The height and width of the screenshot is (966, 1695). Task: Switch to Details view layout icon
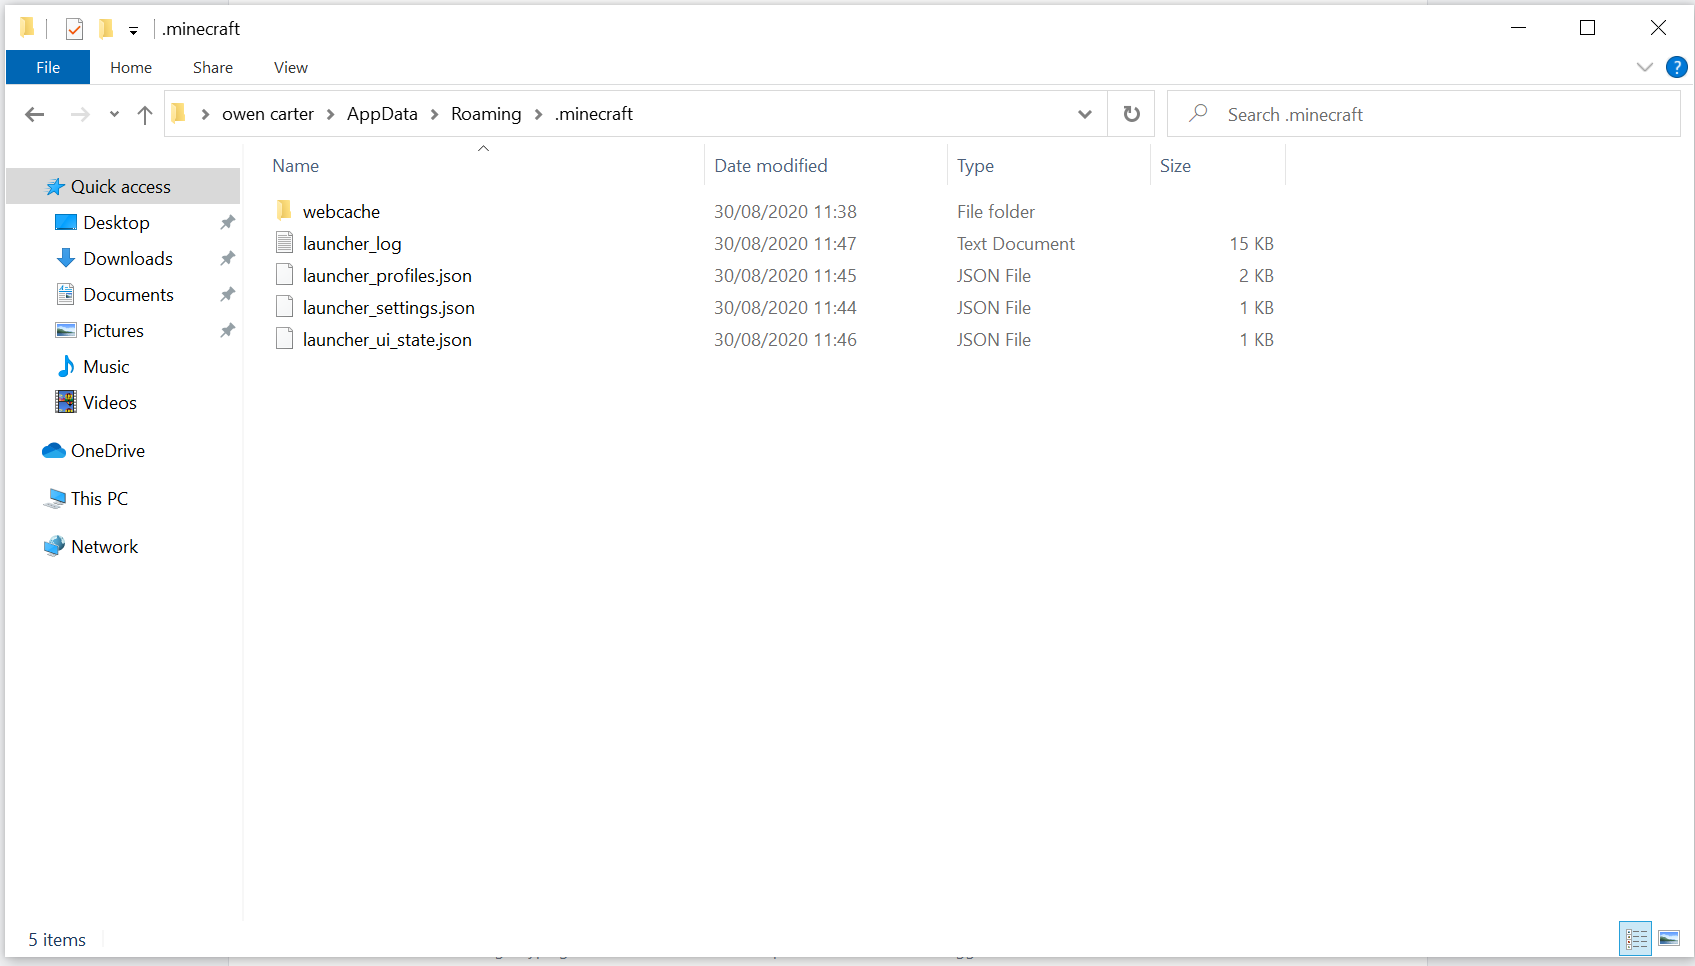1636,938
